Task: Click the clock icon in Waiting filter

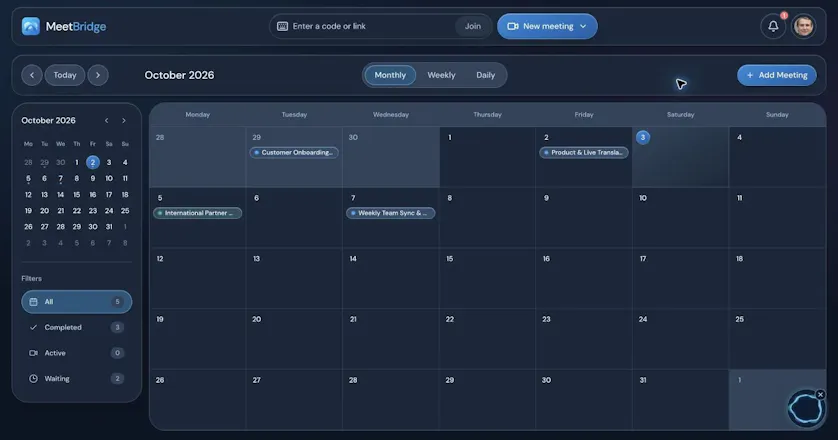Action: coord(33,379)
